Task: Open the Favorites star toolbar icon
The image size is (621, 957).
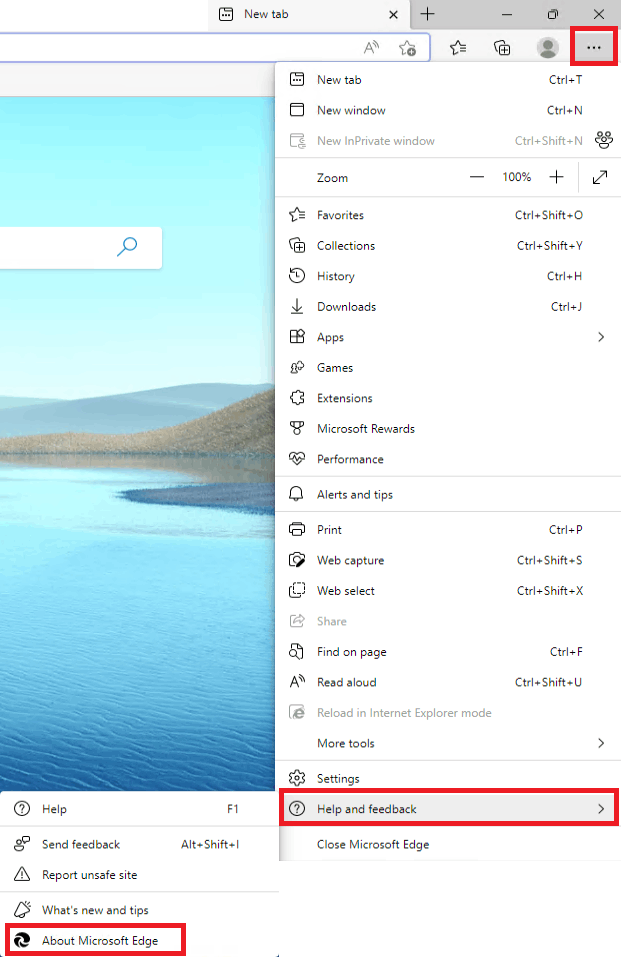Action: tap(458, 48)
